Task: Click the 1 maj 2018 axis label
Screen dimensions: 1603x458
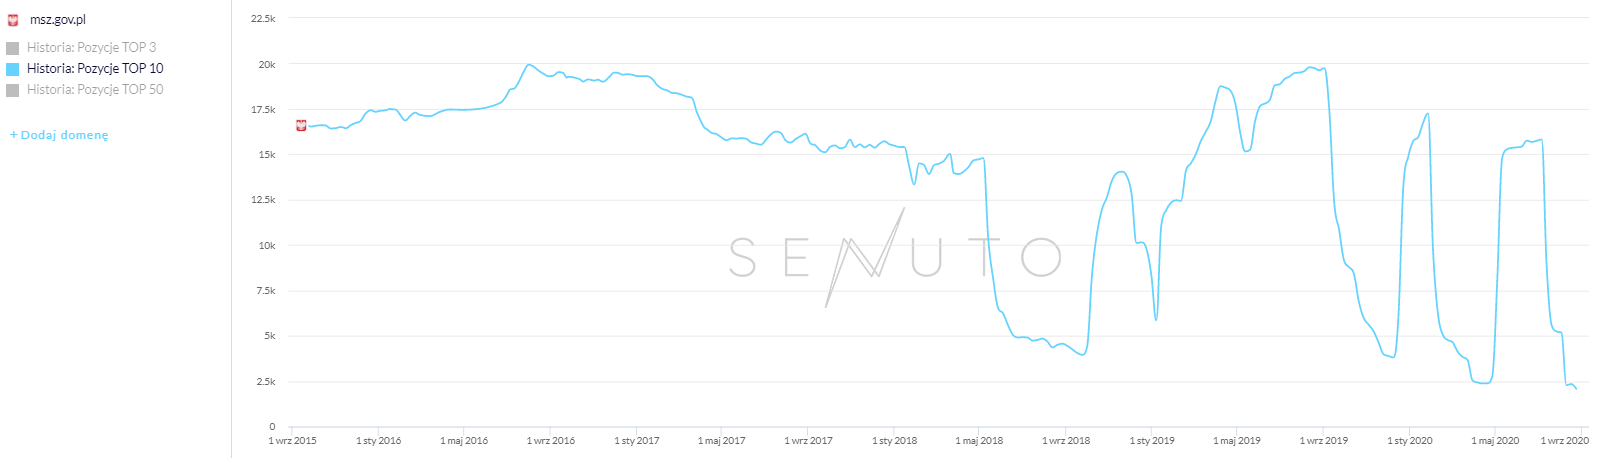Action: pos(979,441)
